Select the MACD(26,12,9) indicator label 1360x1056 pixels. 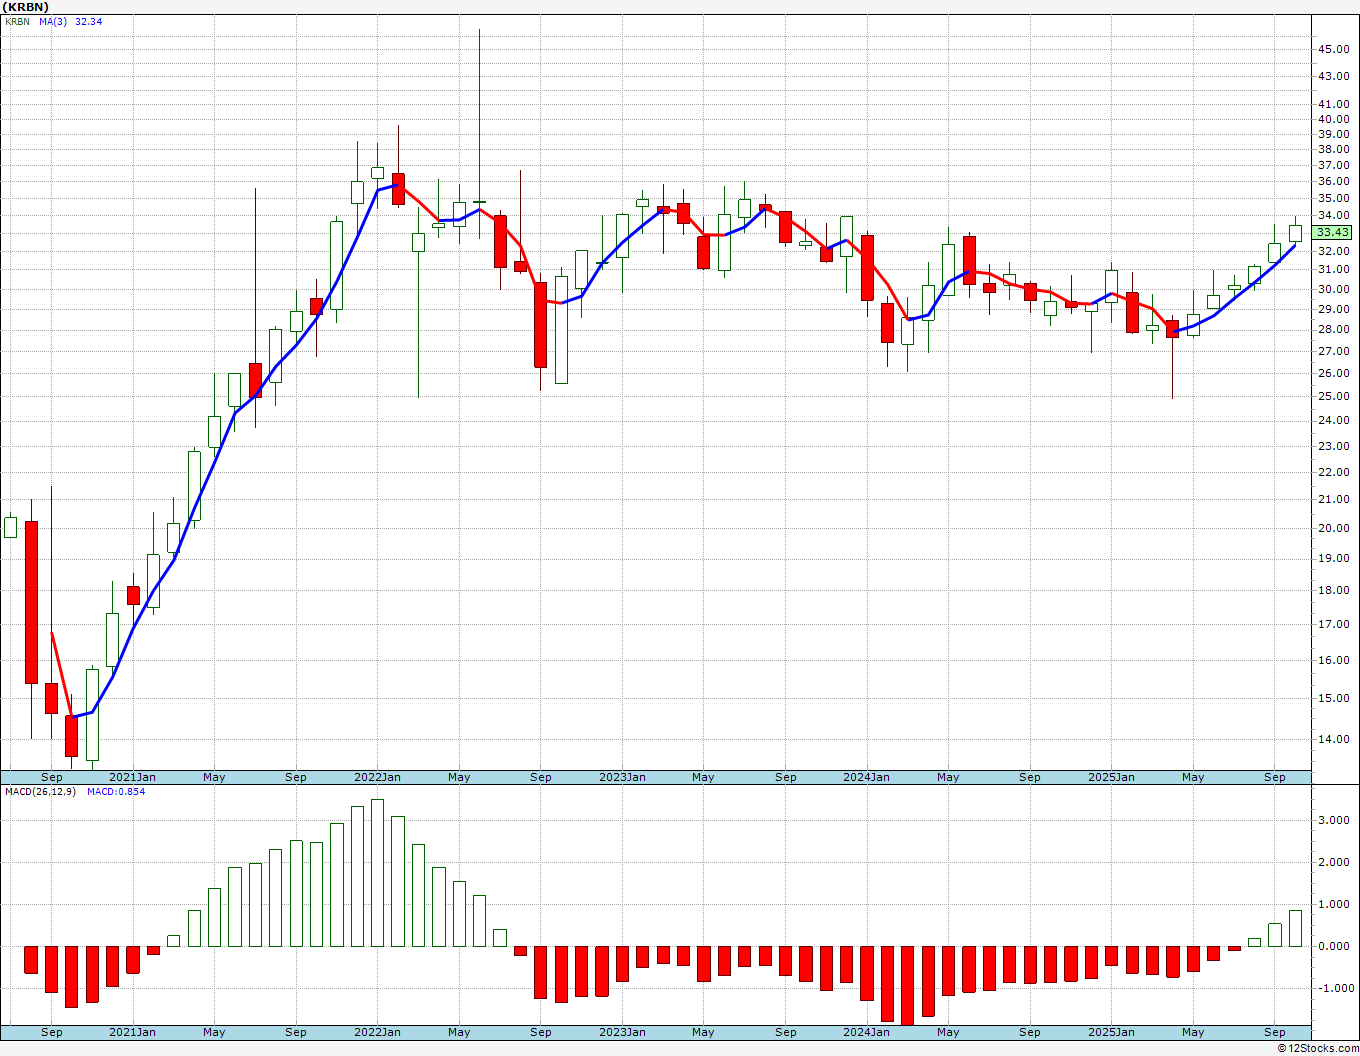point(42,791)
